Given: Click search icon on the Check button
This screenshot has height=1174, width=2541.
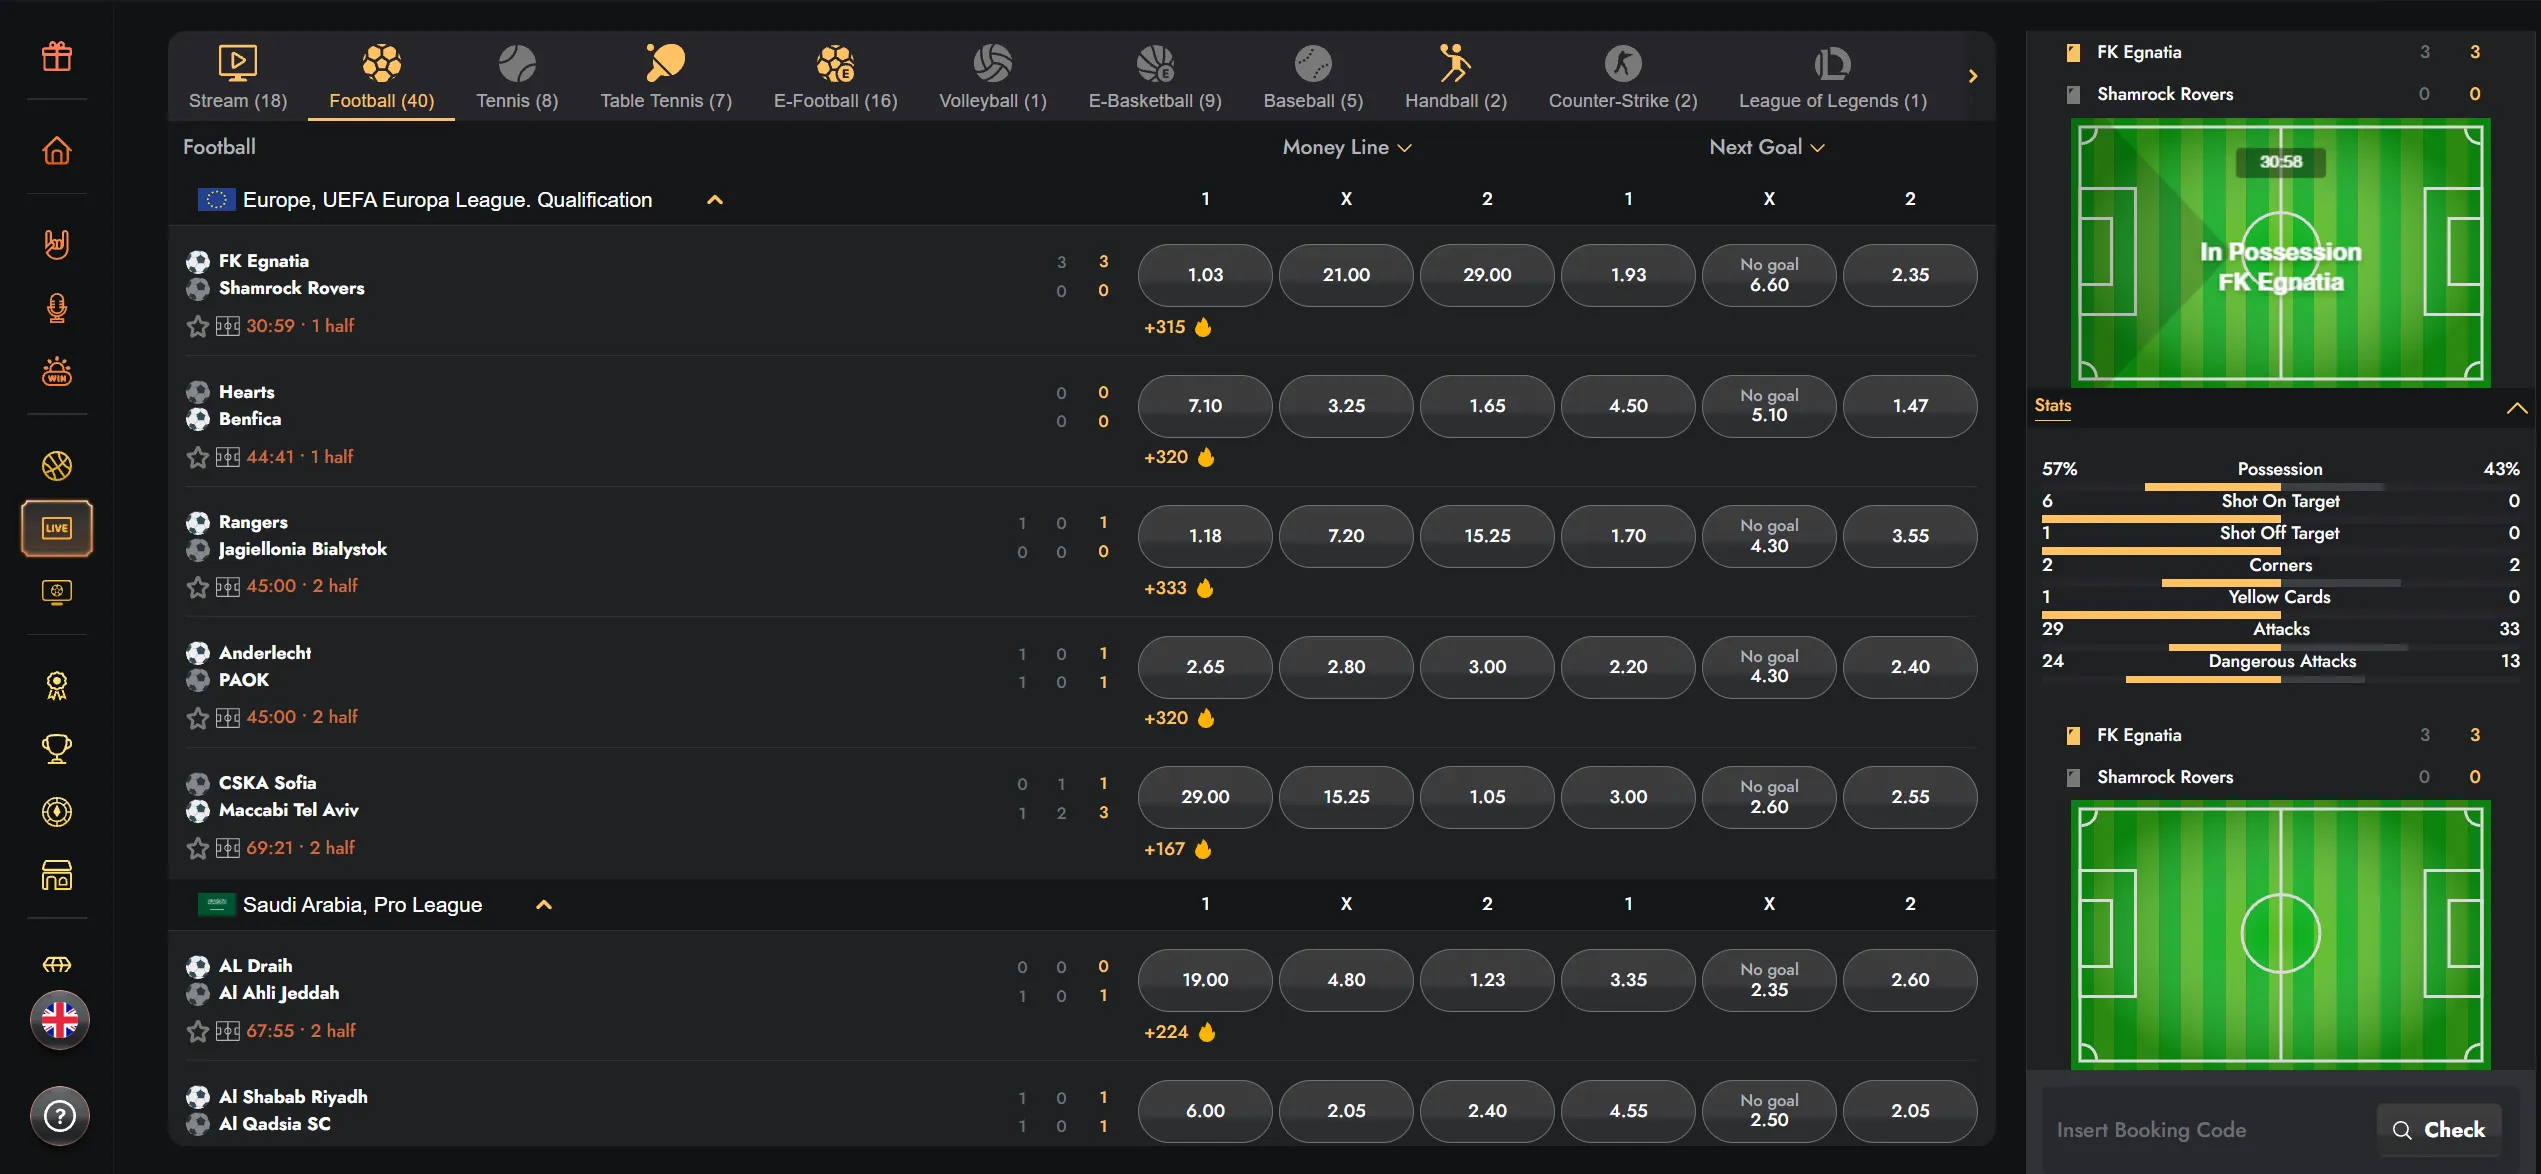Looking at the screenshot, I should coord(2402,1130).
